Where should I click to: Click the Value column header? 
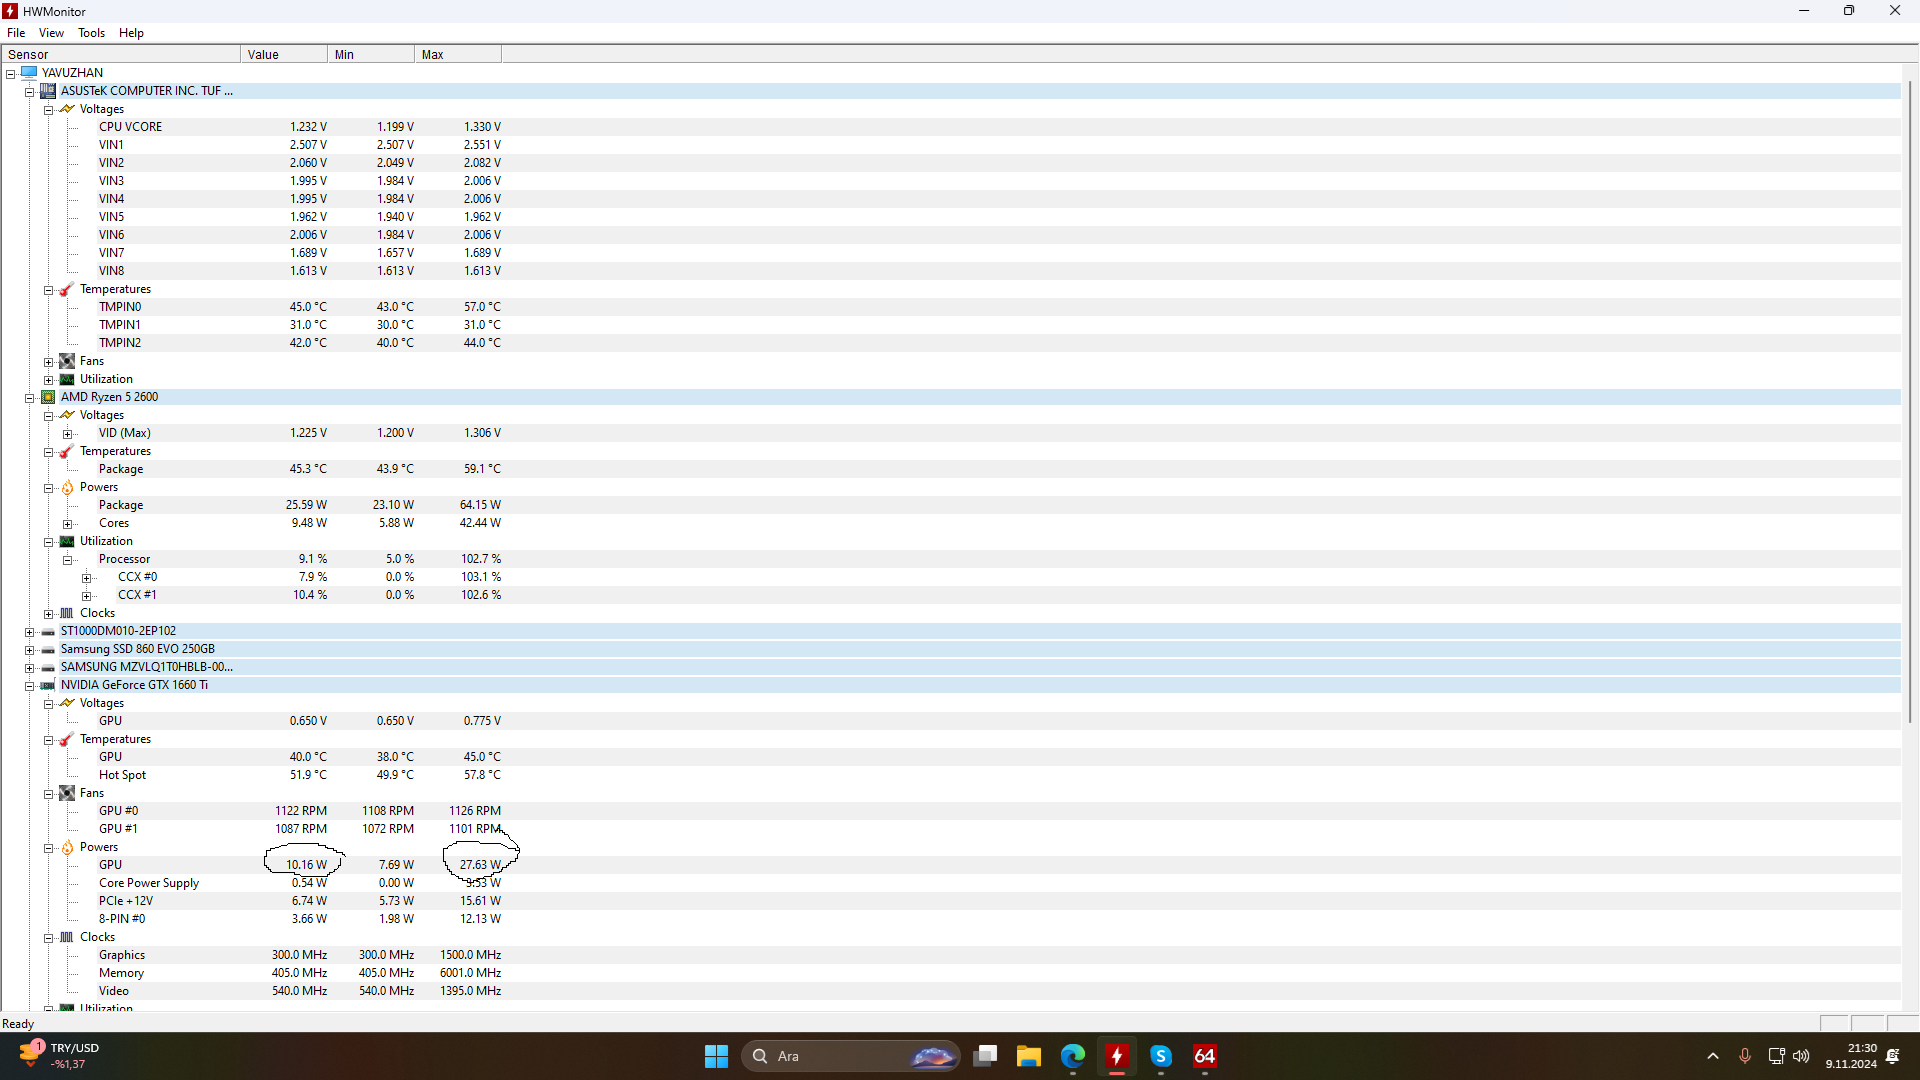[x=284, y=54]
